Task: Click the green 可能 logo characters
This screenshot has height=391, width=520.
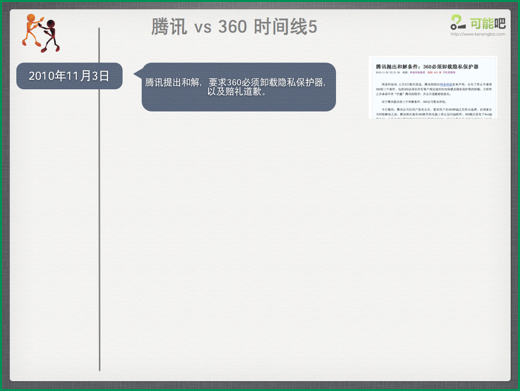Action: click(x=482, y=23)
